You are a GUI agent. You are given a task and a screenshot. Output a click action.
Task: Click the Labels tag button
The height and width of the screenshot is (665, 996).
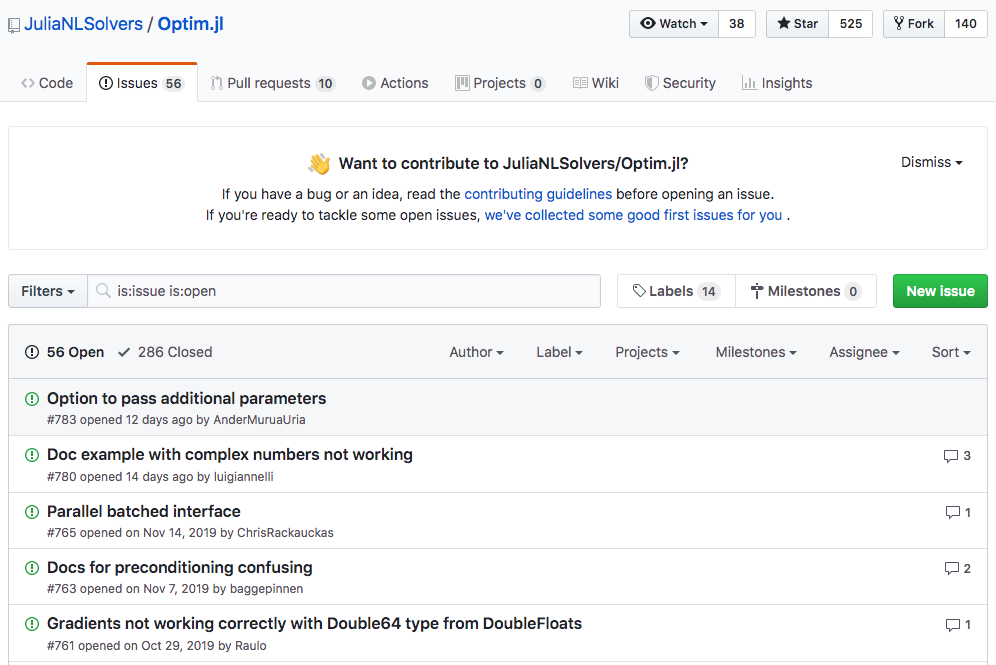(x=676, y=291)
